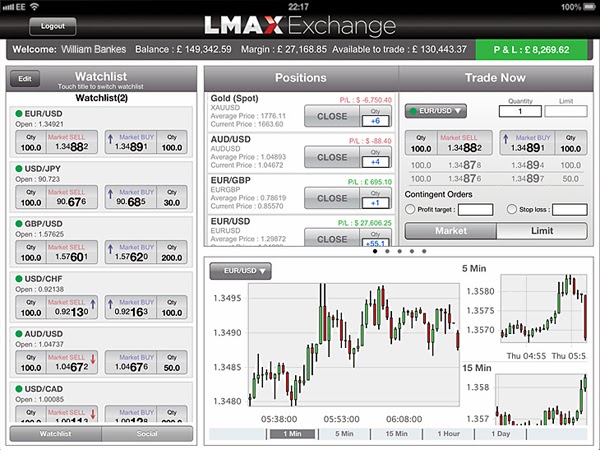The width and height of the screenshot is (600, 450).
Task: Tap the EUR/USD green status dot in watchlist
Action: (19, 114)
